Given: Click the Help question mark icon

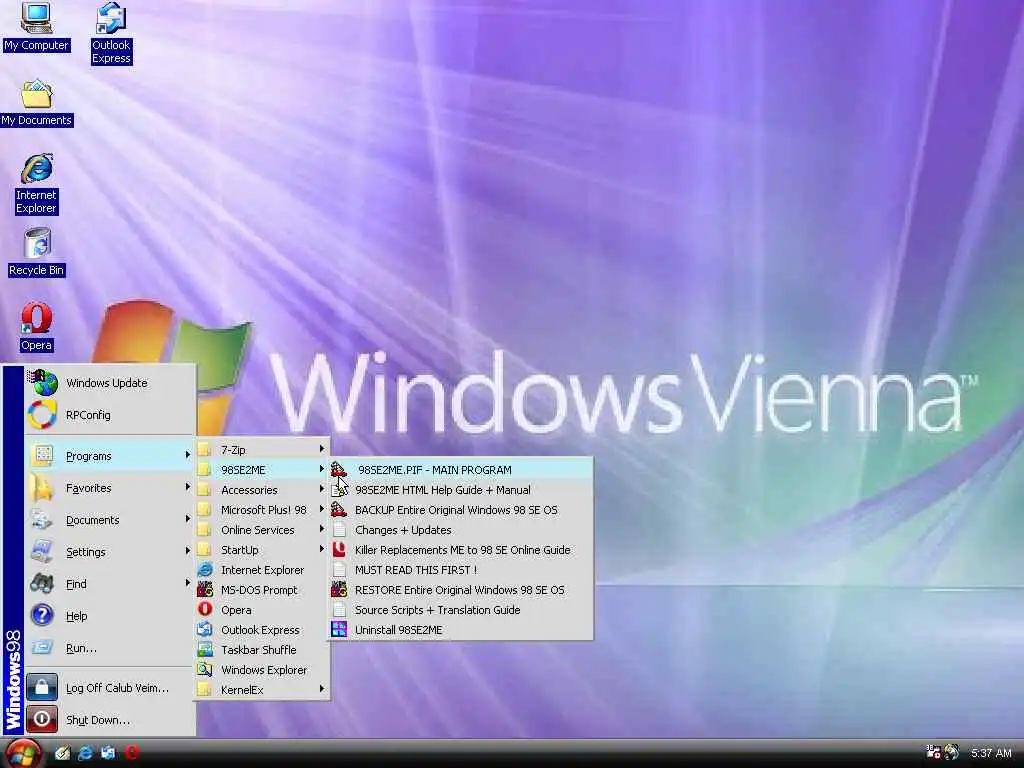Looking at the screenshot, I should pos(42,615).
